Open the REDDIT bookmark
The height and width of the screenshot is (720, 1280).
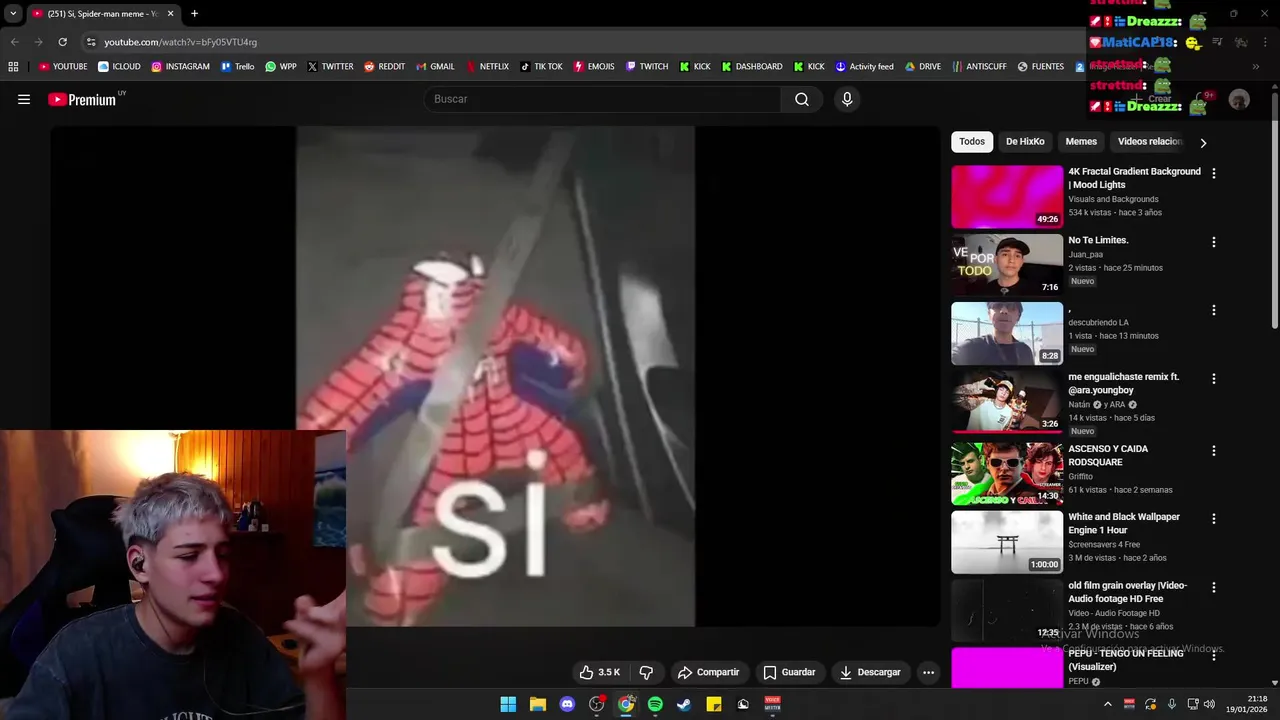click(x=385, y=67)
